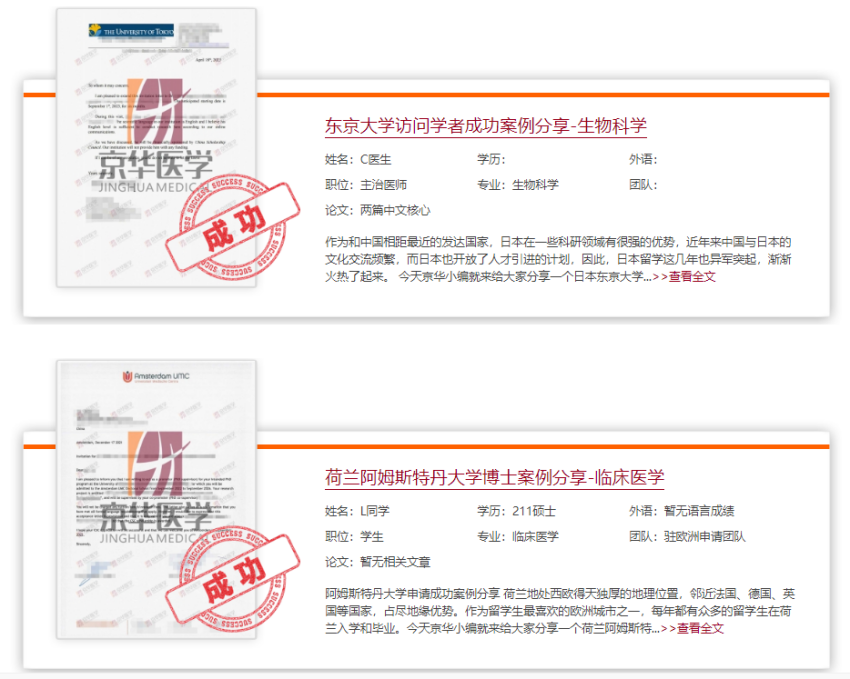850x679 pixels.
Task: Open the Amsterdam UMC offer letter thumbnail
Action: pos(156,499)
